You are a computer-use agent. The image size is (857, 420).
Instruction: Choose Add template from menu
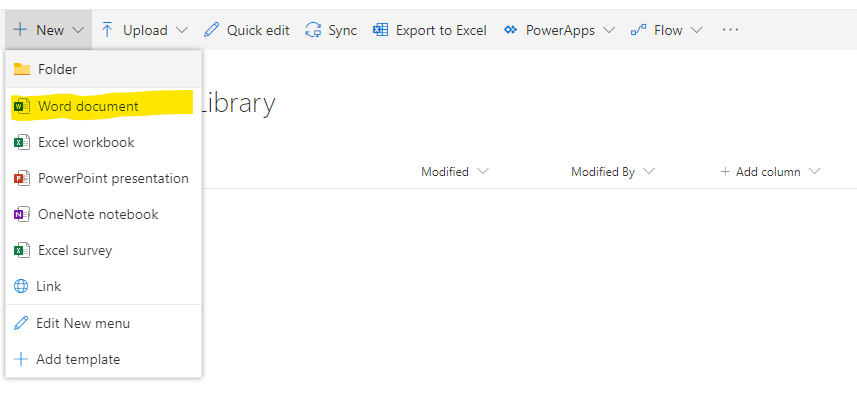pos(78,359)
